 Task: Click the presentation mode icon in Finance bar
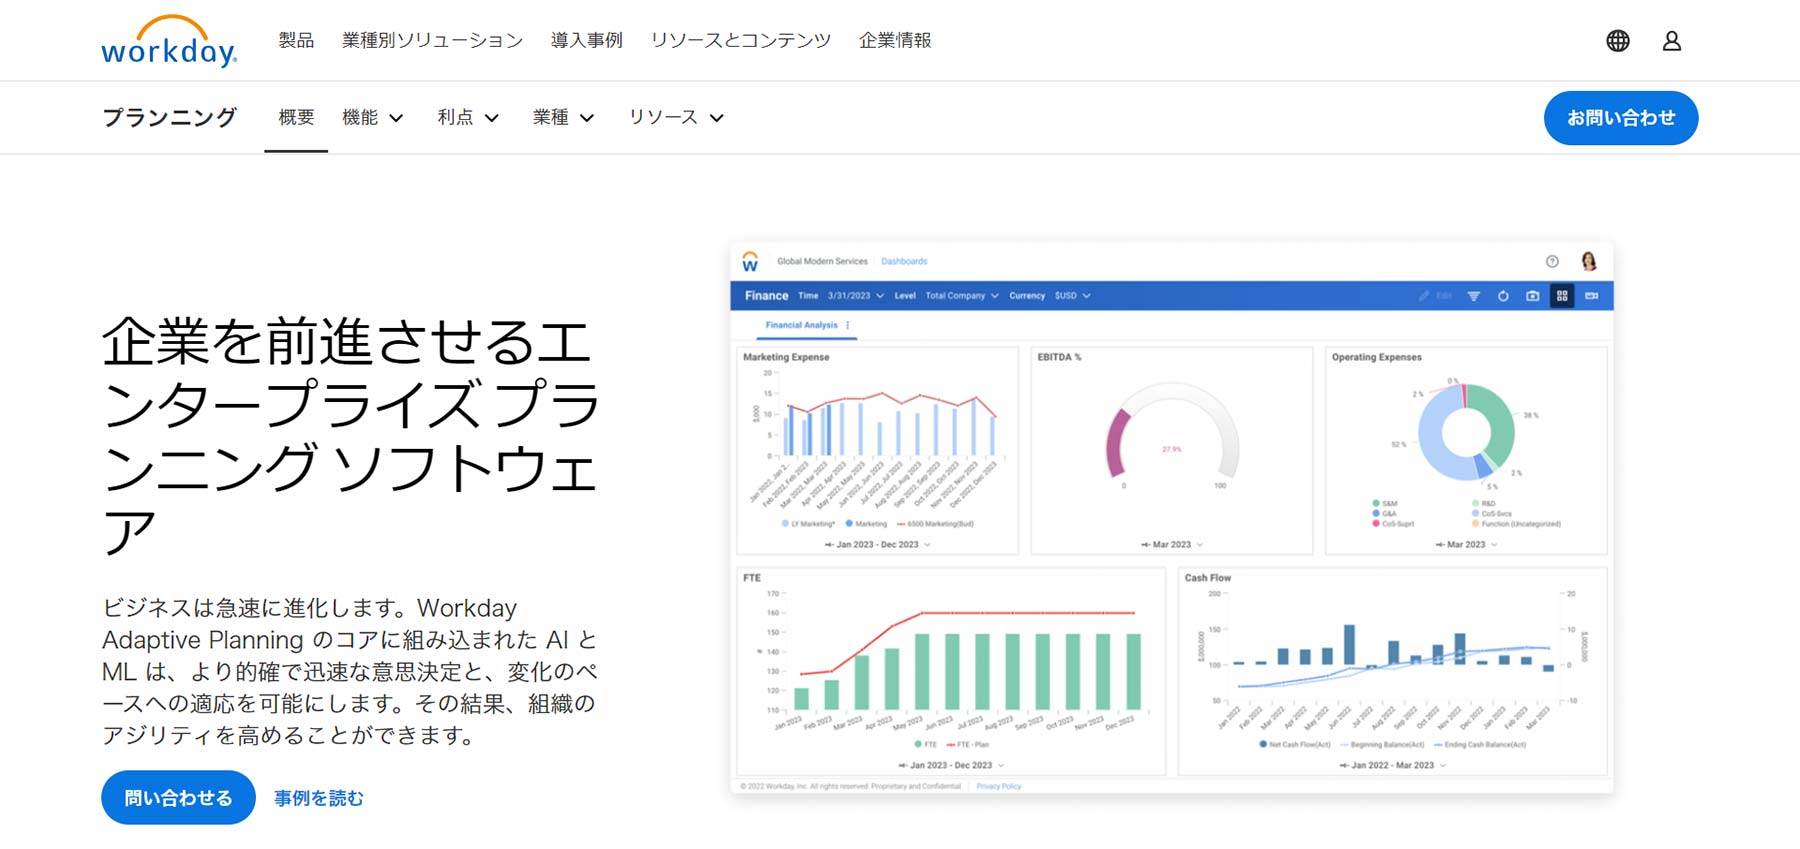tap(1592, 296)
